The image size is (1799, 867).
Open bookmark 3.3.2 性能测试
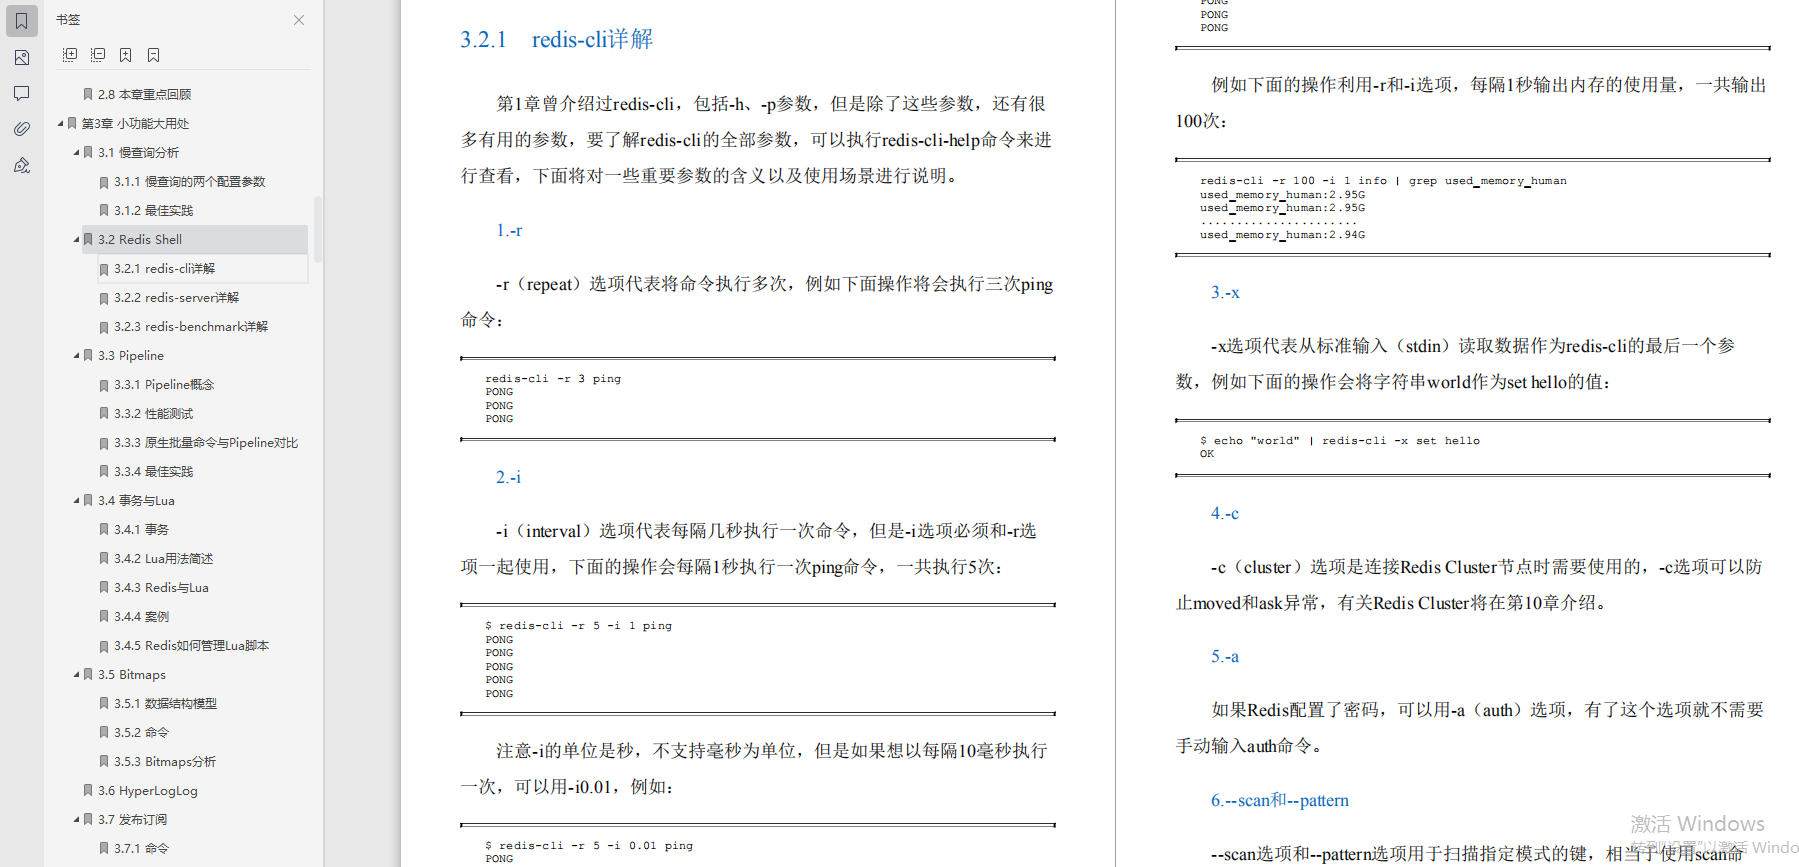point(153,414)
